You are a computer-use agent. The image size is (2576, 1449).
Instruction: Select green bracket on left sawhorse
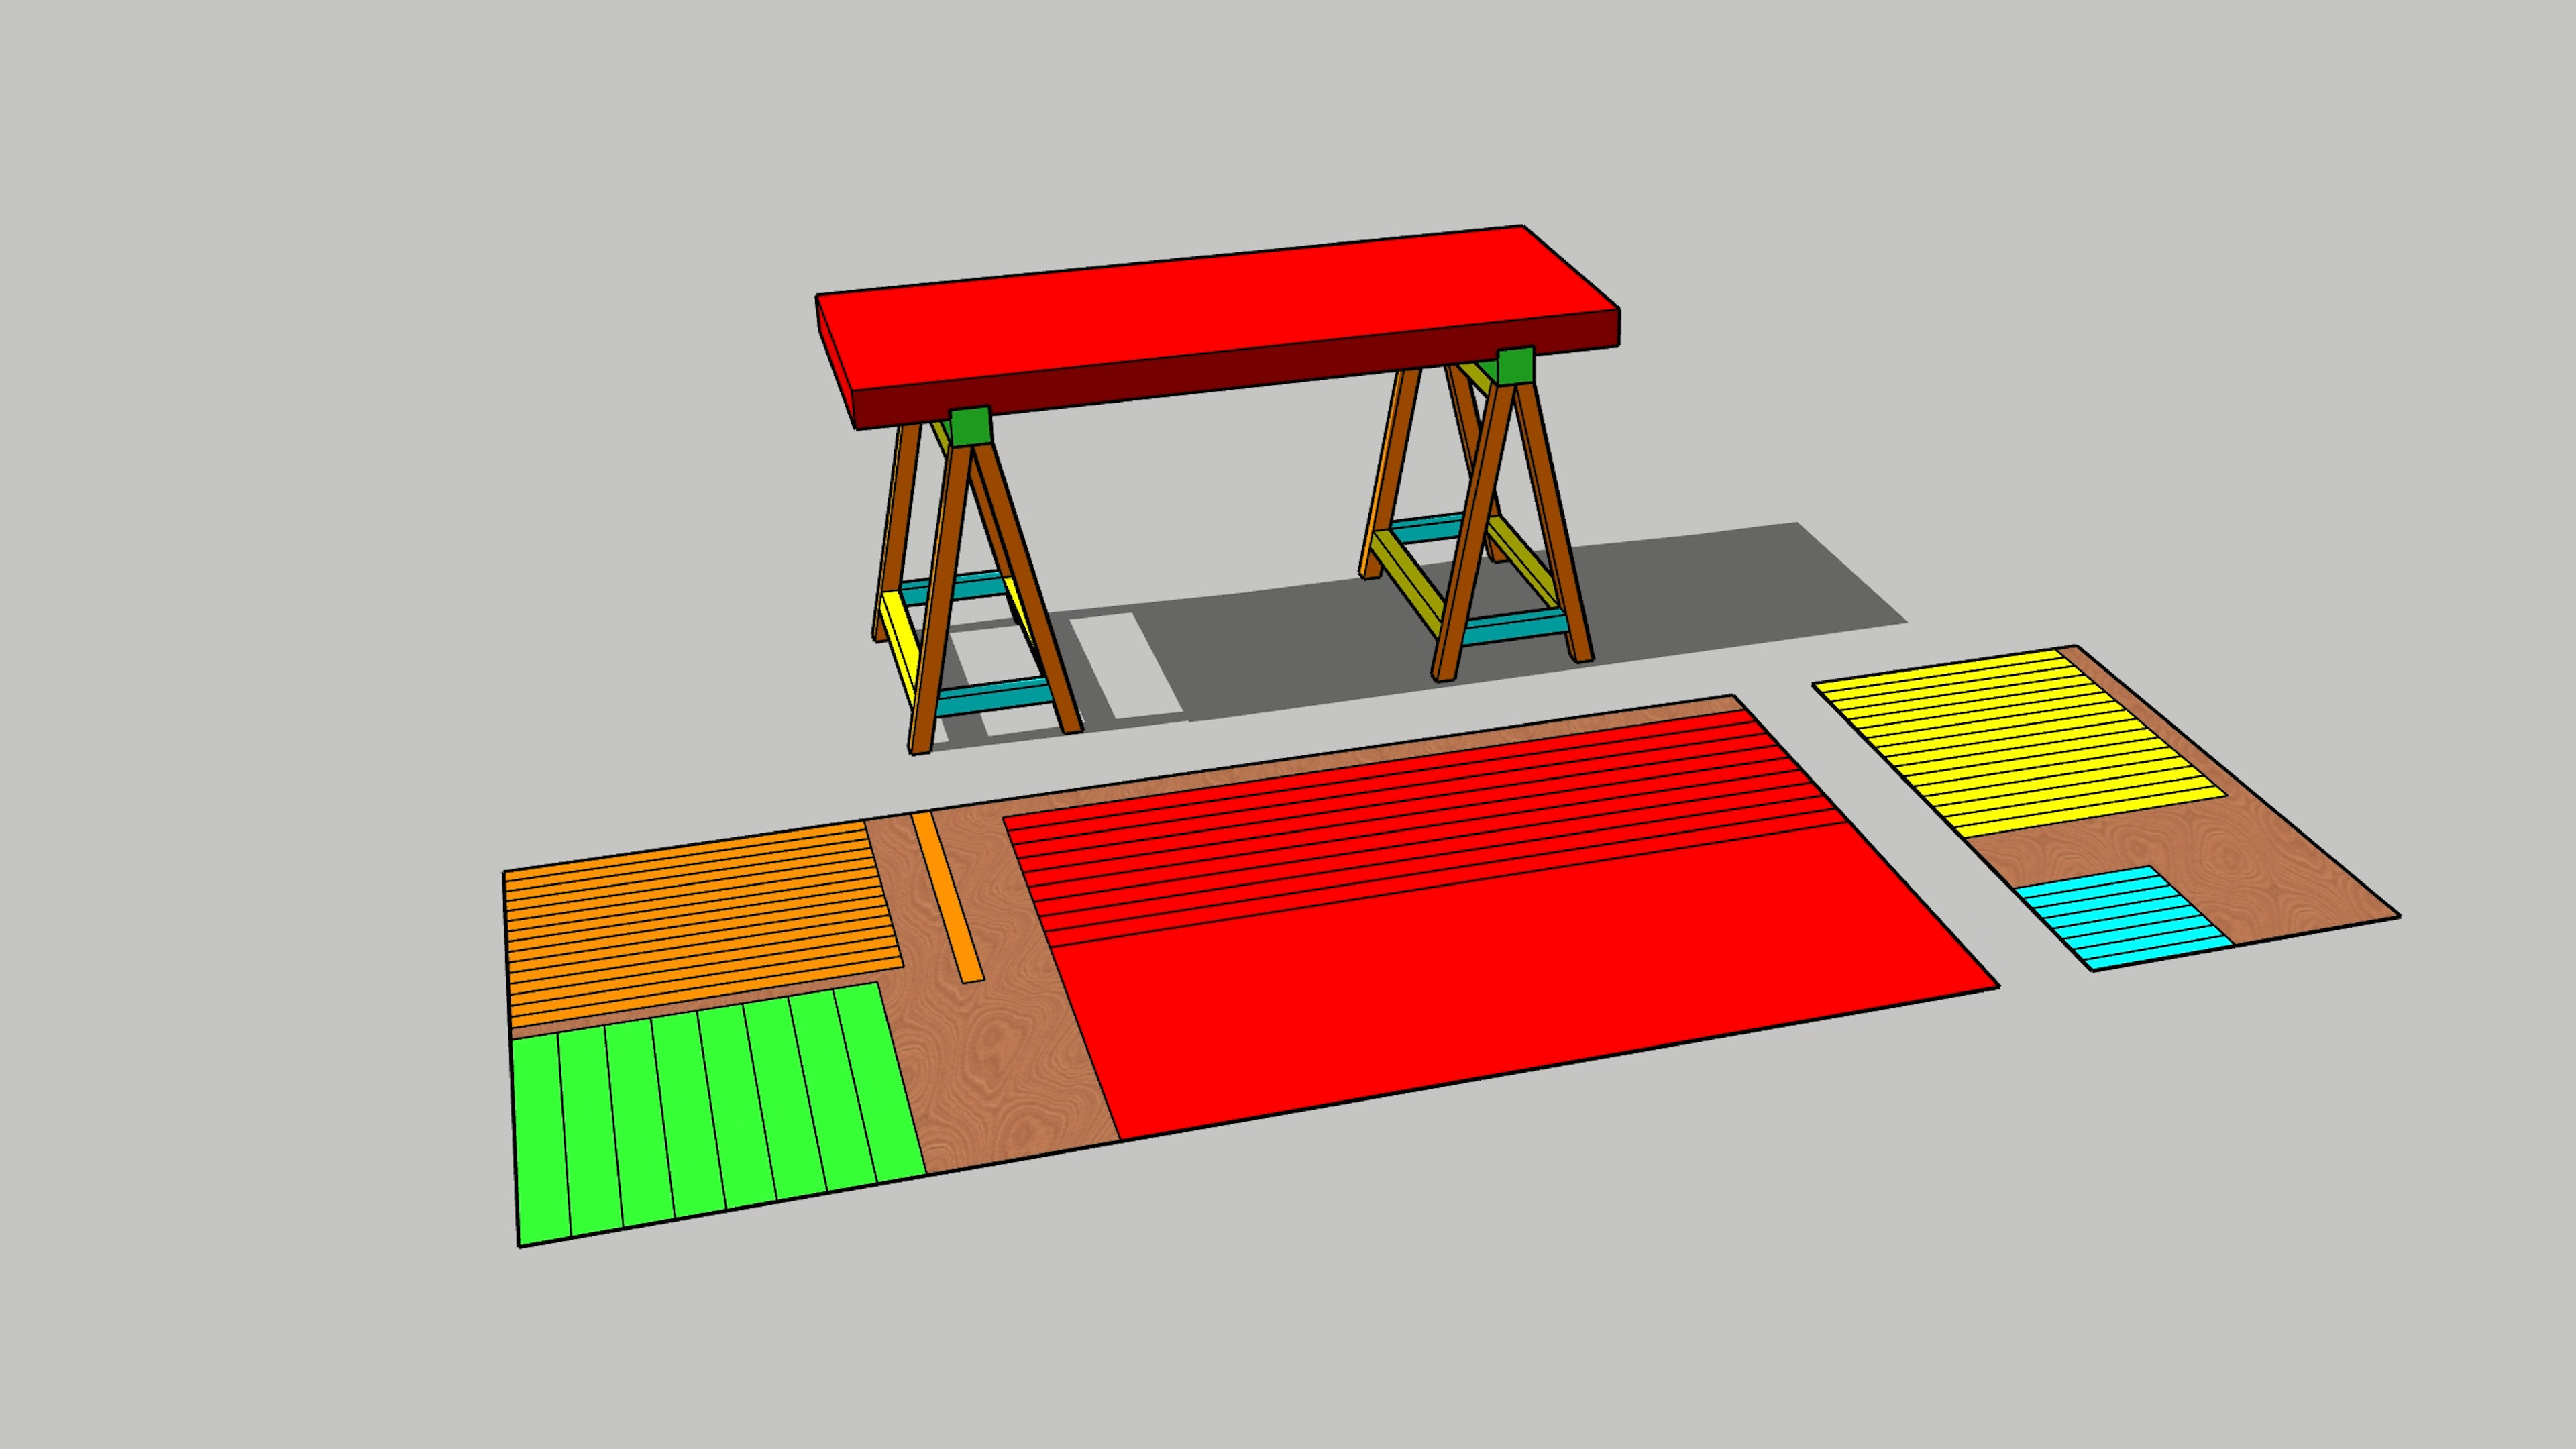click(x=970, y=425)
